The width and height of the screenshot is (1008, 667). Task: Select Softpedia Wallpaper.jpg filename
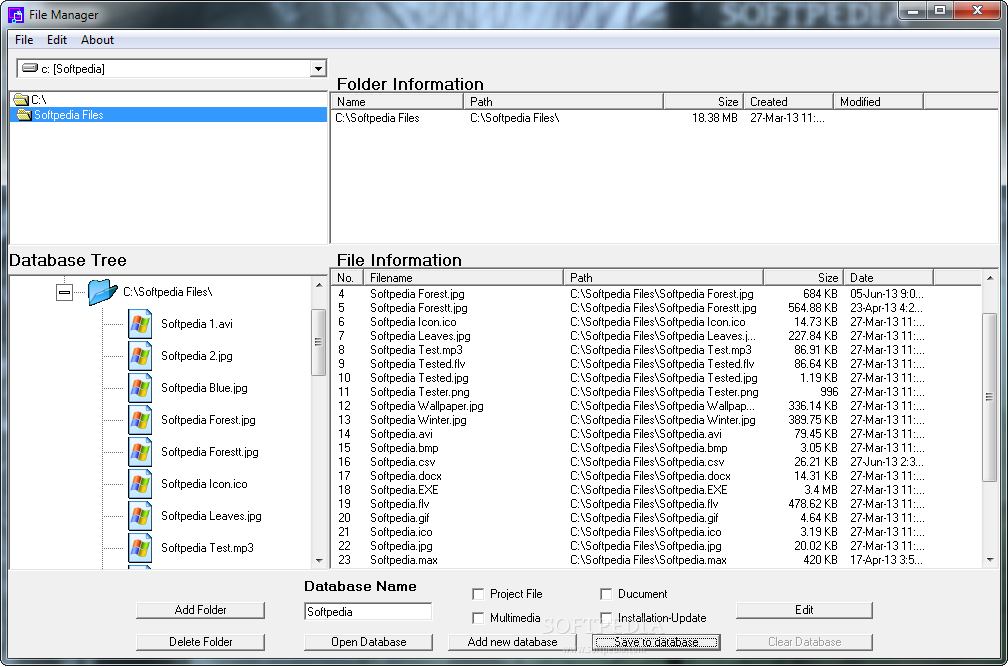pos(427,406)
